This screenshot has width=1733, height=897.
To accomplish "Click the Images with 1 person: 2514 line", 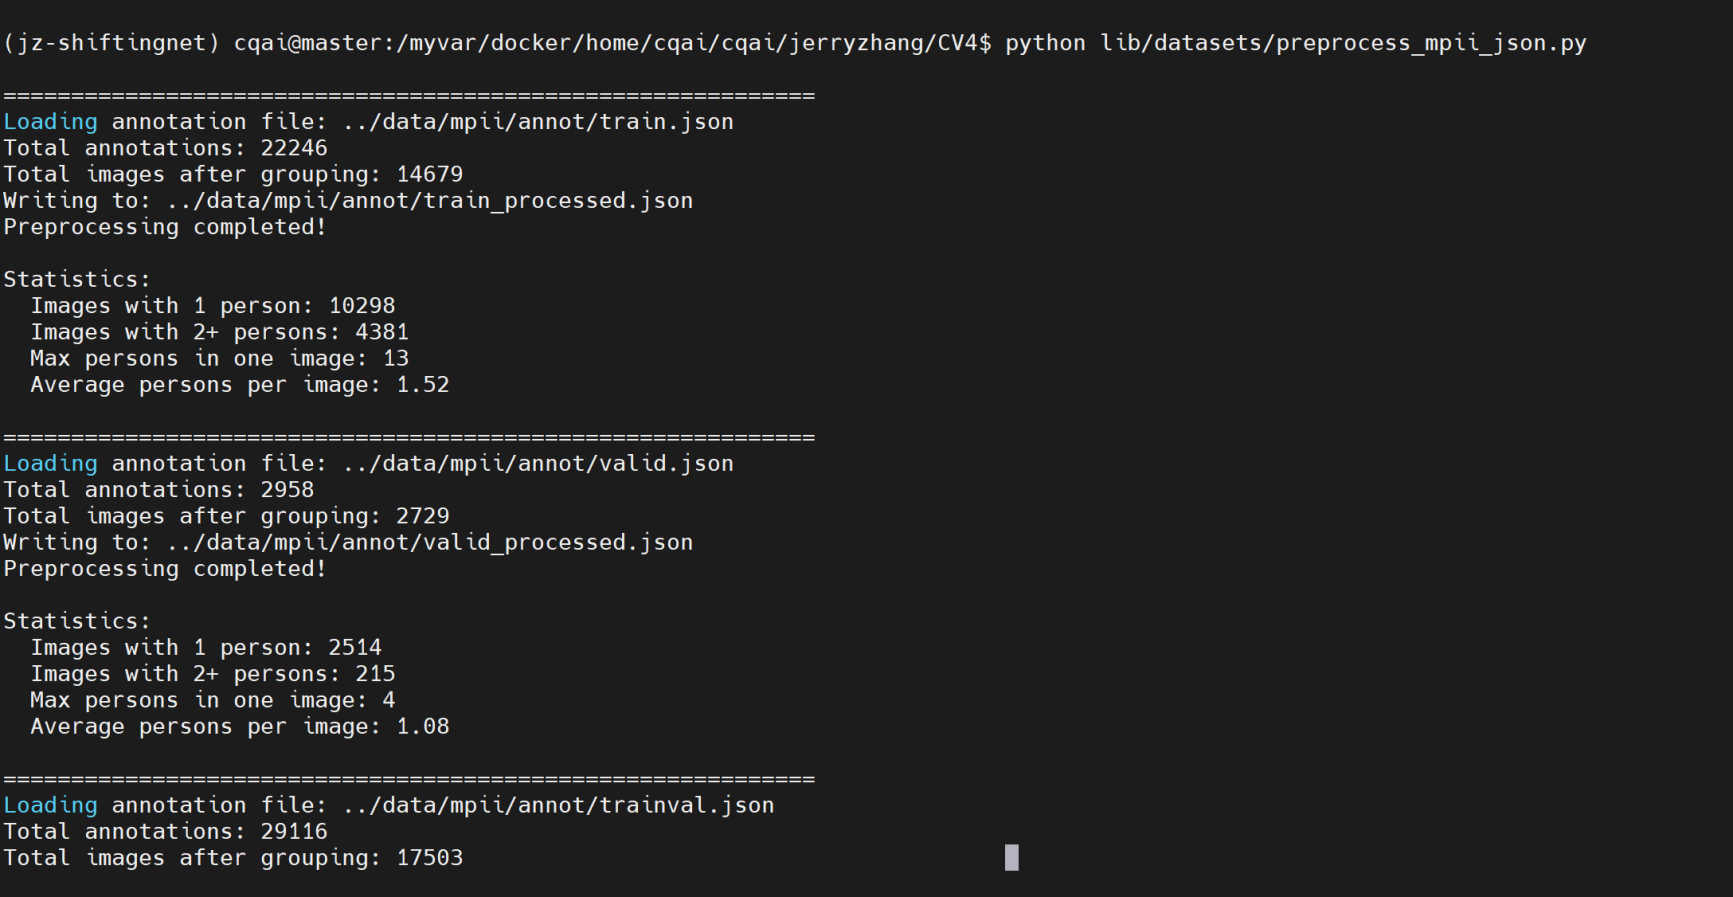I will [x=206, y=648].
